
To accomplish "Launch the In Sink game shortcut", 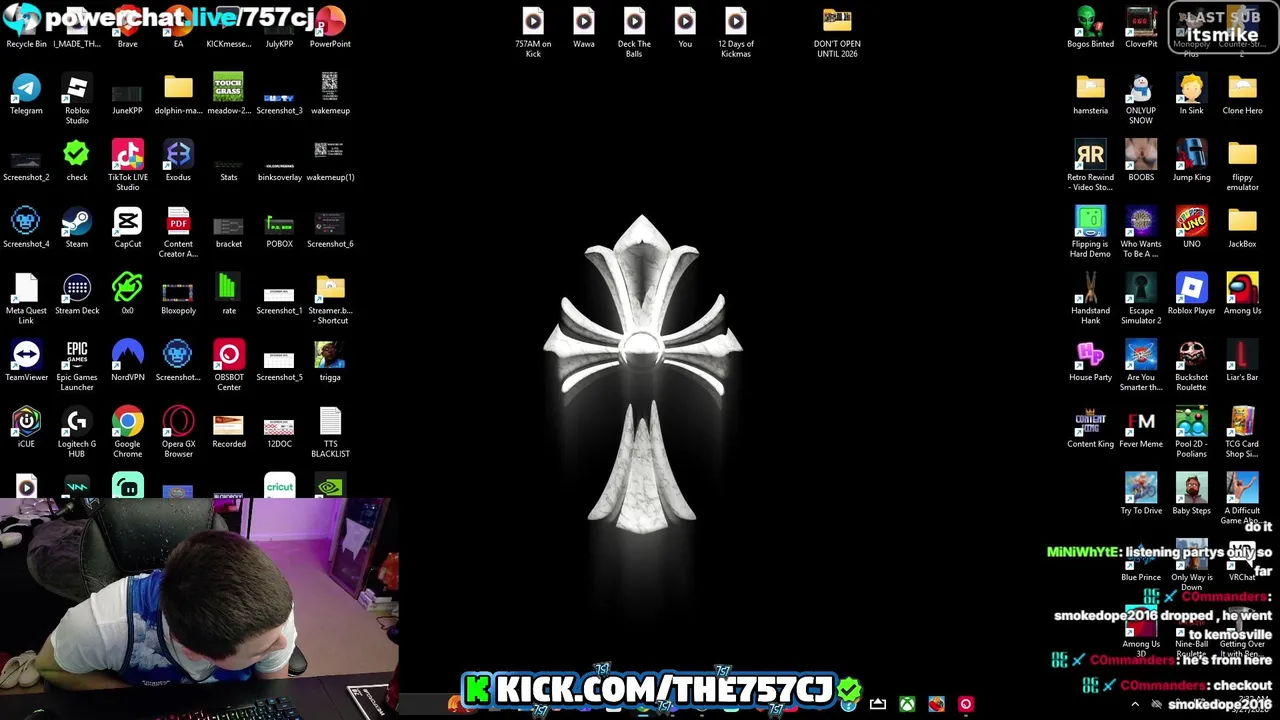I will [1191, 94].
